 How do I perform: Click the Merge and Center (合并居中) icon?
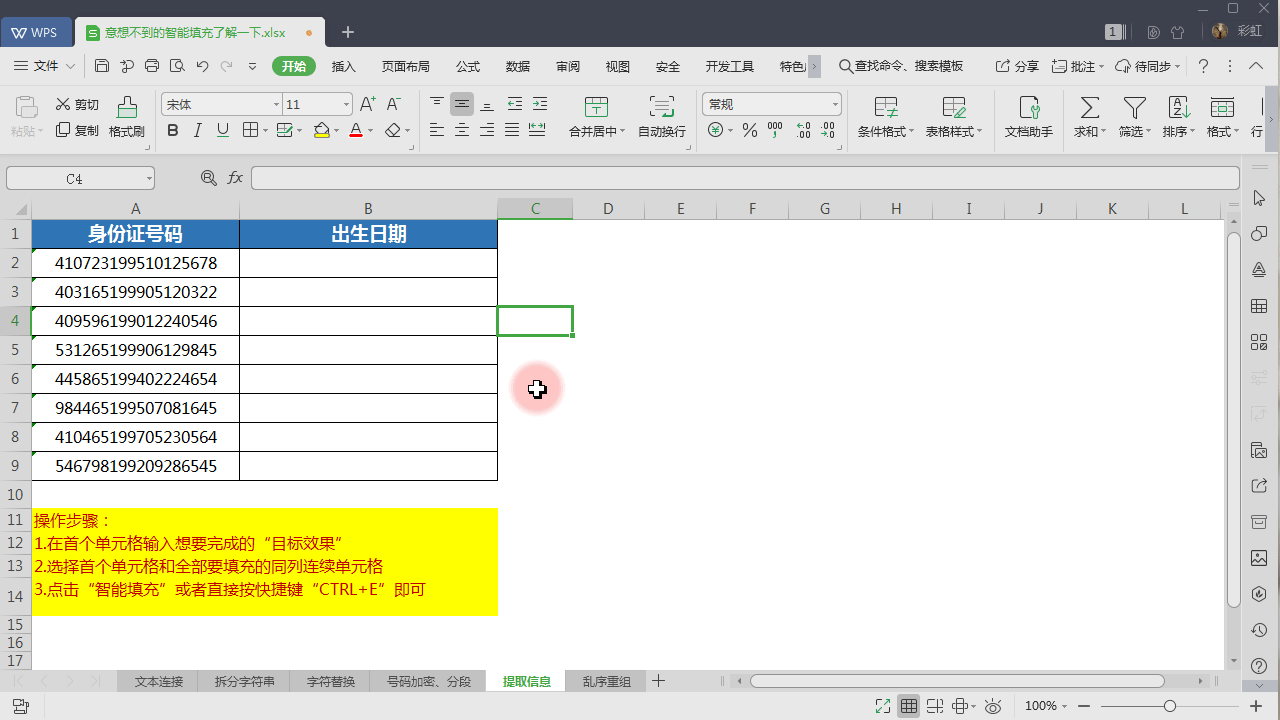pyautogui.click(x=596, y=107)
